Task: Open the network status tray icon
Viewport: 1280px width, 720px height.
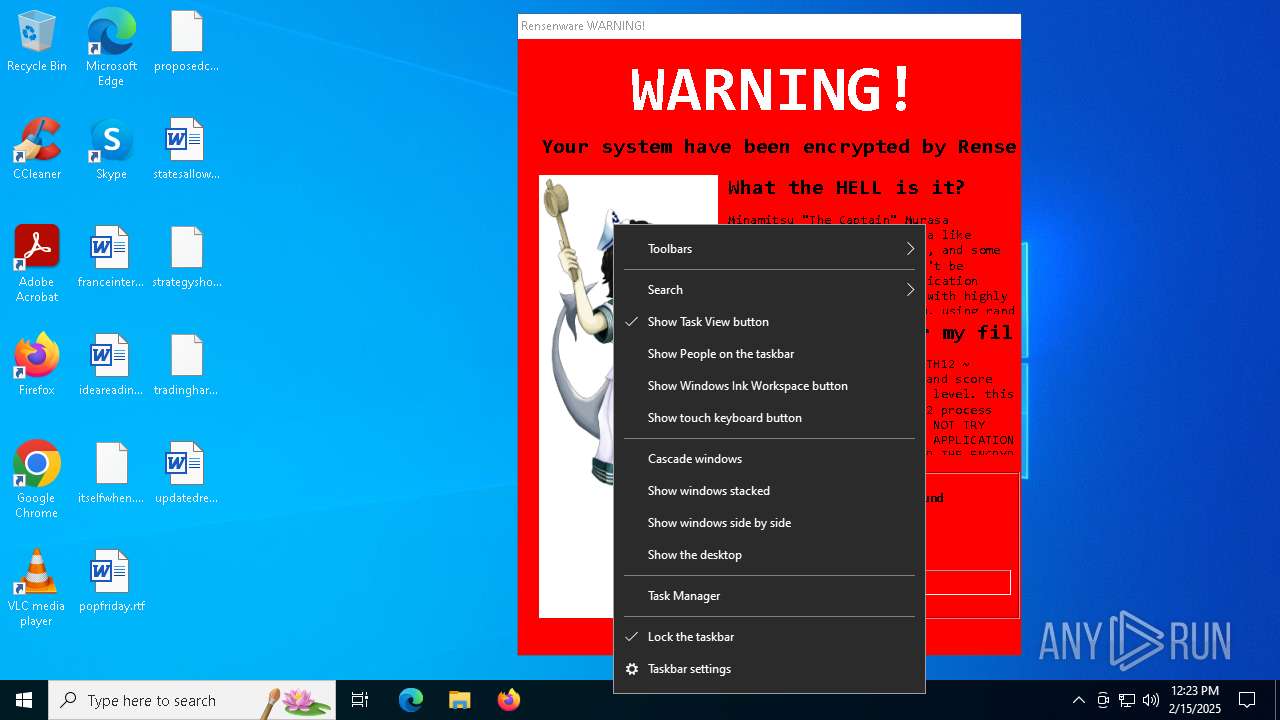Action: click(1127, 700)
